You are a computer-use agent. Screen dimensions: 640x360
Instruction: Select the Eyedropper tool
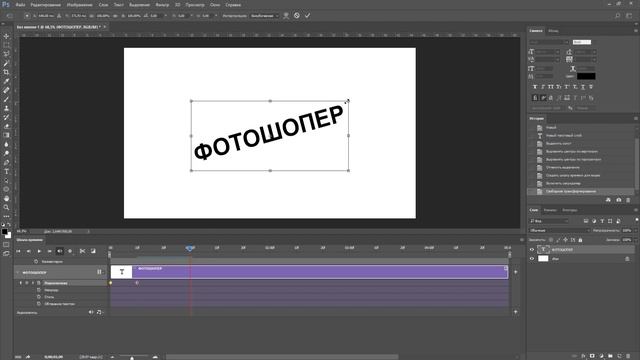pos(6,81)
